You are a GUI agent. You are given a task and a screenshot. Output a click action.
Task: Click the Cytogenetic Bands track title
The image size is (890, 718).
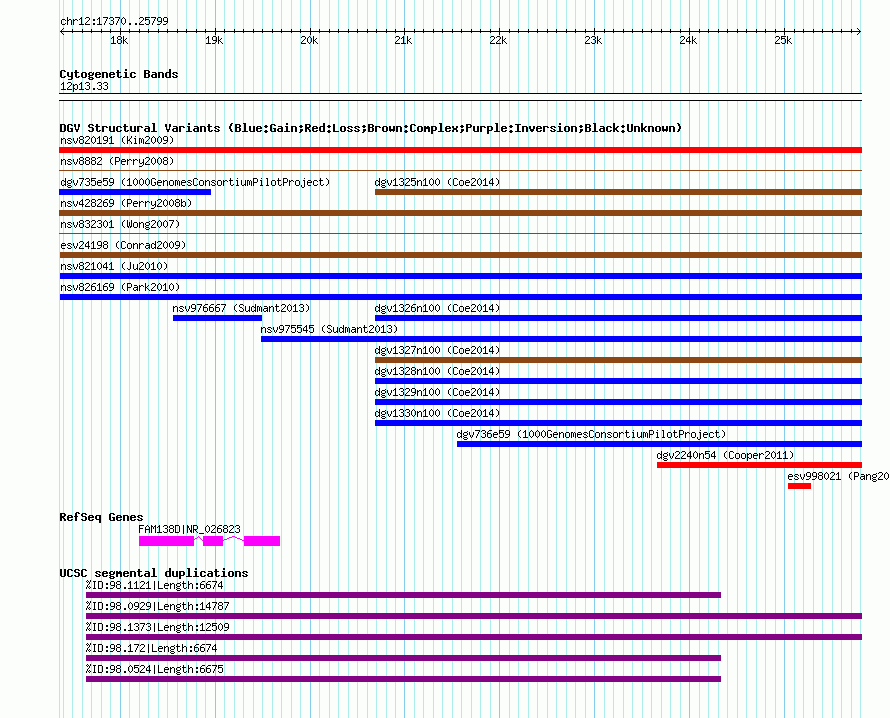119,74
